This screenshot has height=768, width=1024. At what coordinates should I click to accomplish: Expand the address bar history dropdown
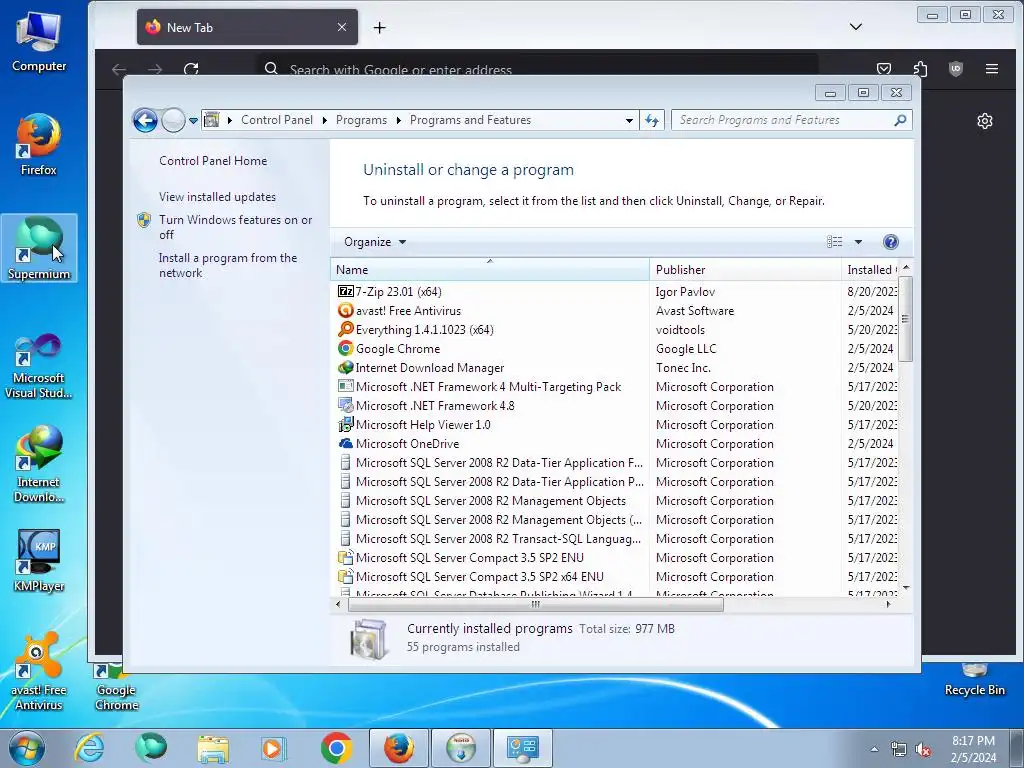tap(629, 120)
